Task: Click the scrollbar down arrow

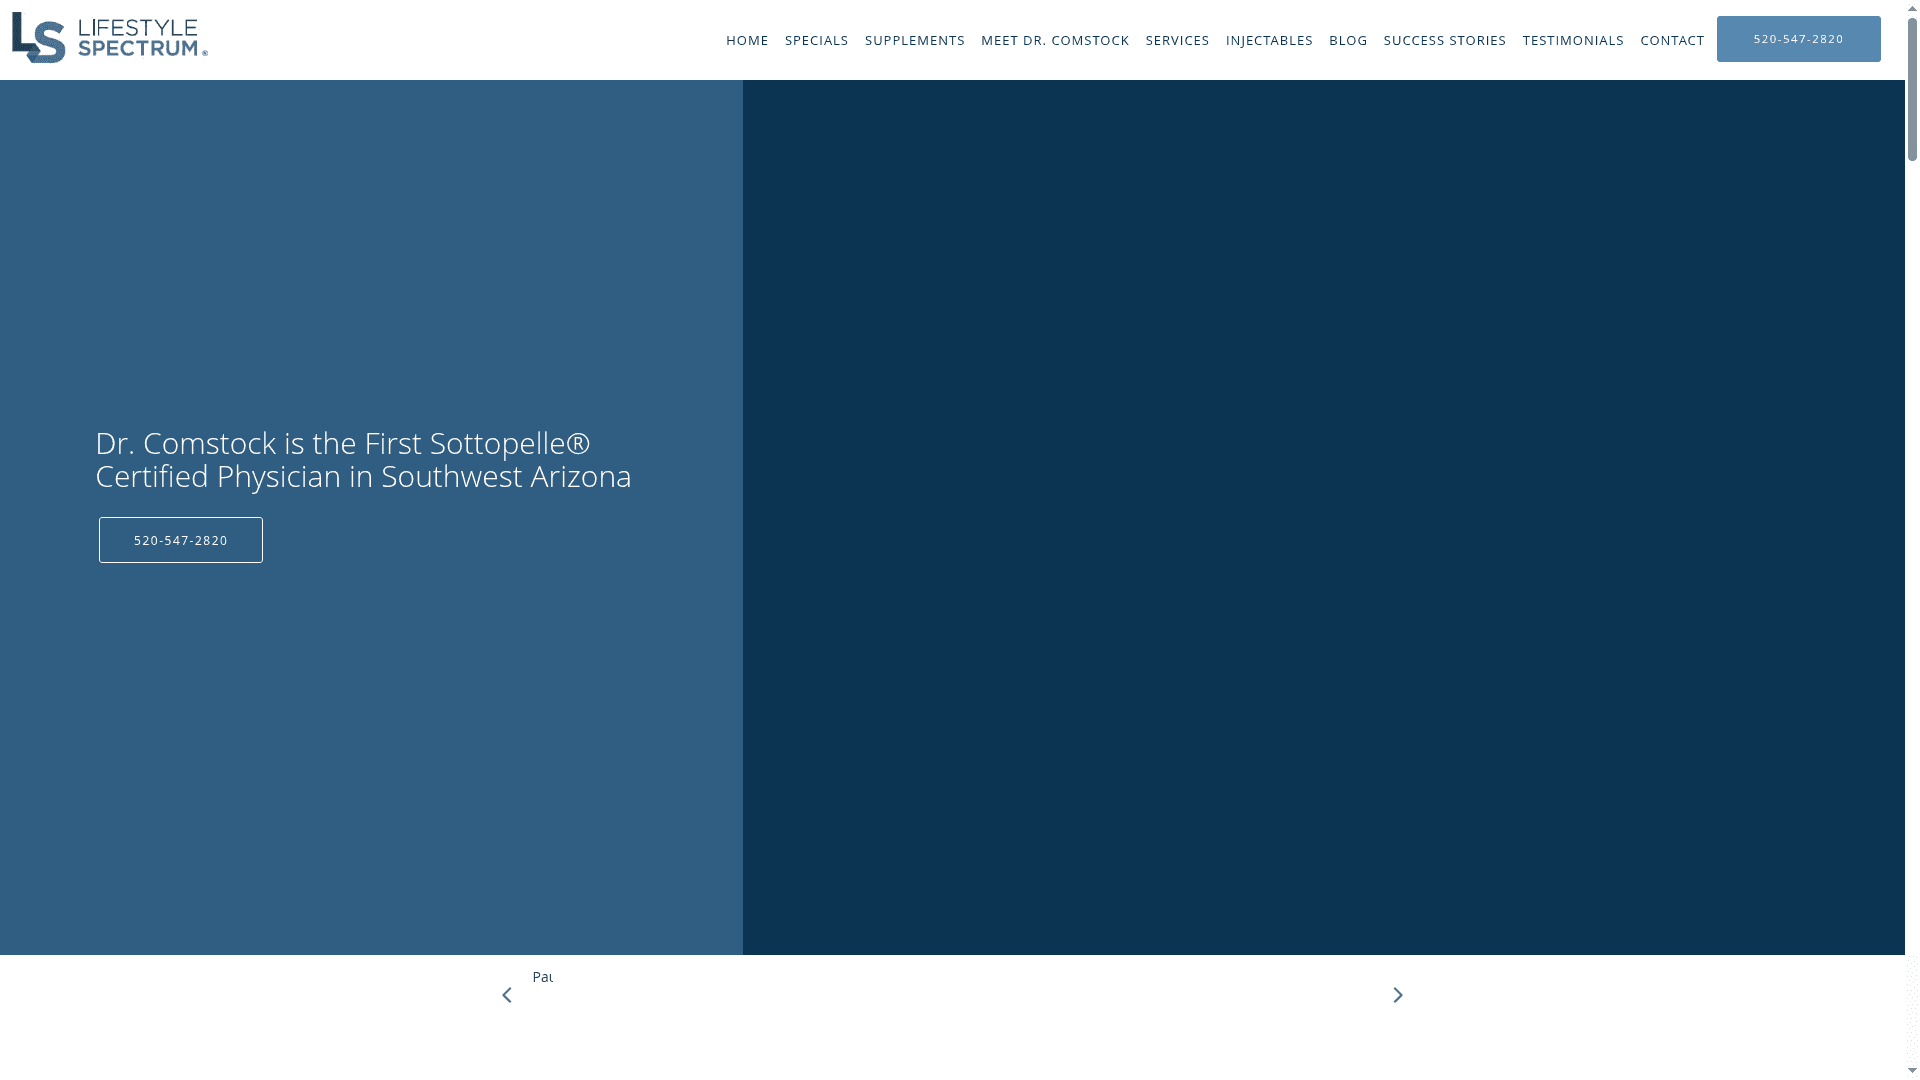Action: [1911, 1071]
